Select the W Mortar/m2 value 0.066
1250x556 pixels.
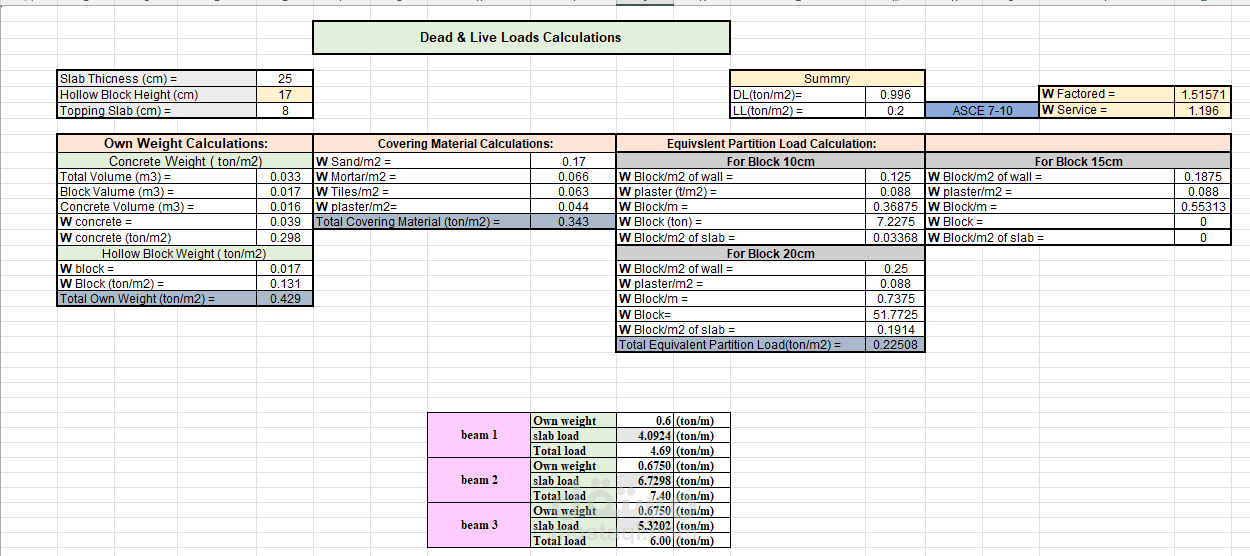coord(574,177)
